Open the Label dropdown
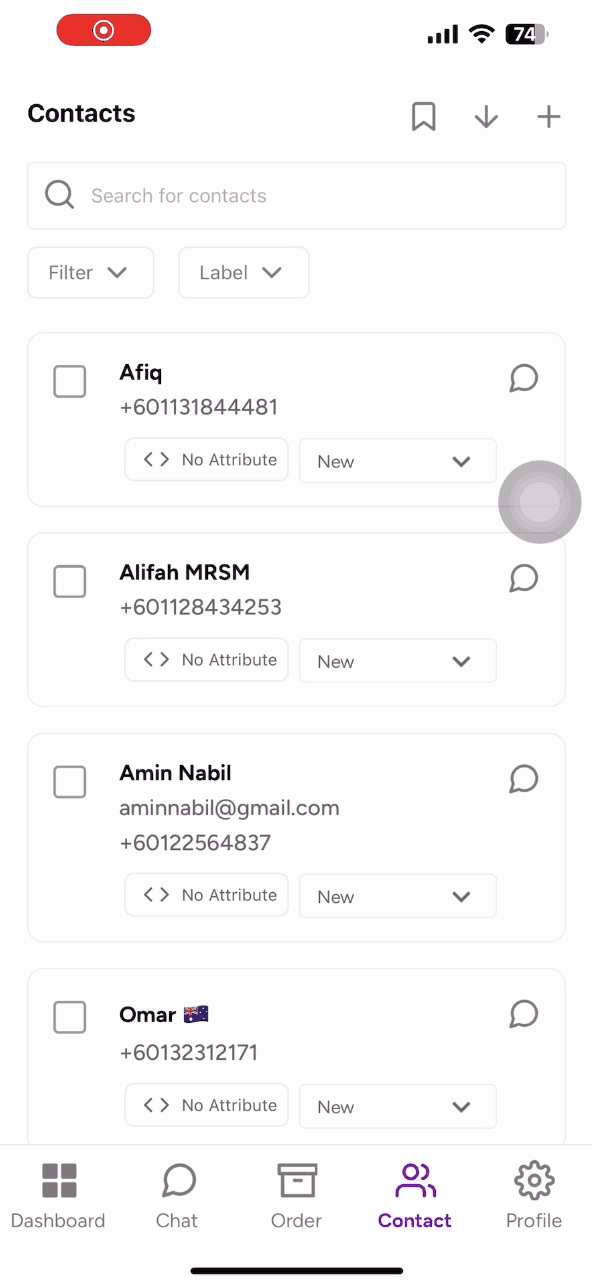Screen dimensions: 592x1280 click(x=244, y=273)
